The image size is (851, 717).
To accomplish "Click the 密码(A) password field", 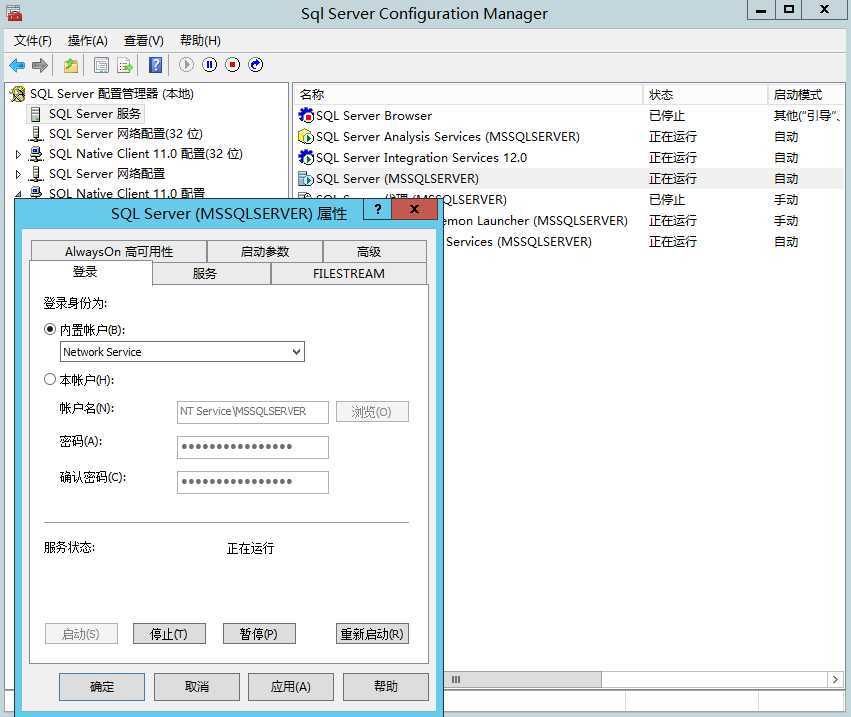I will [253, 447].
